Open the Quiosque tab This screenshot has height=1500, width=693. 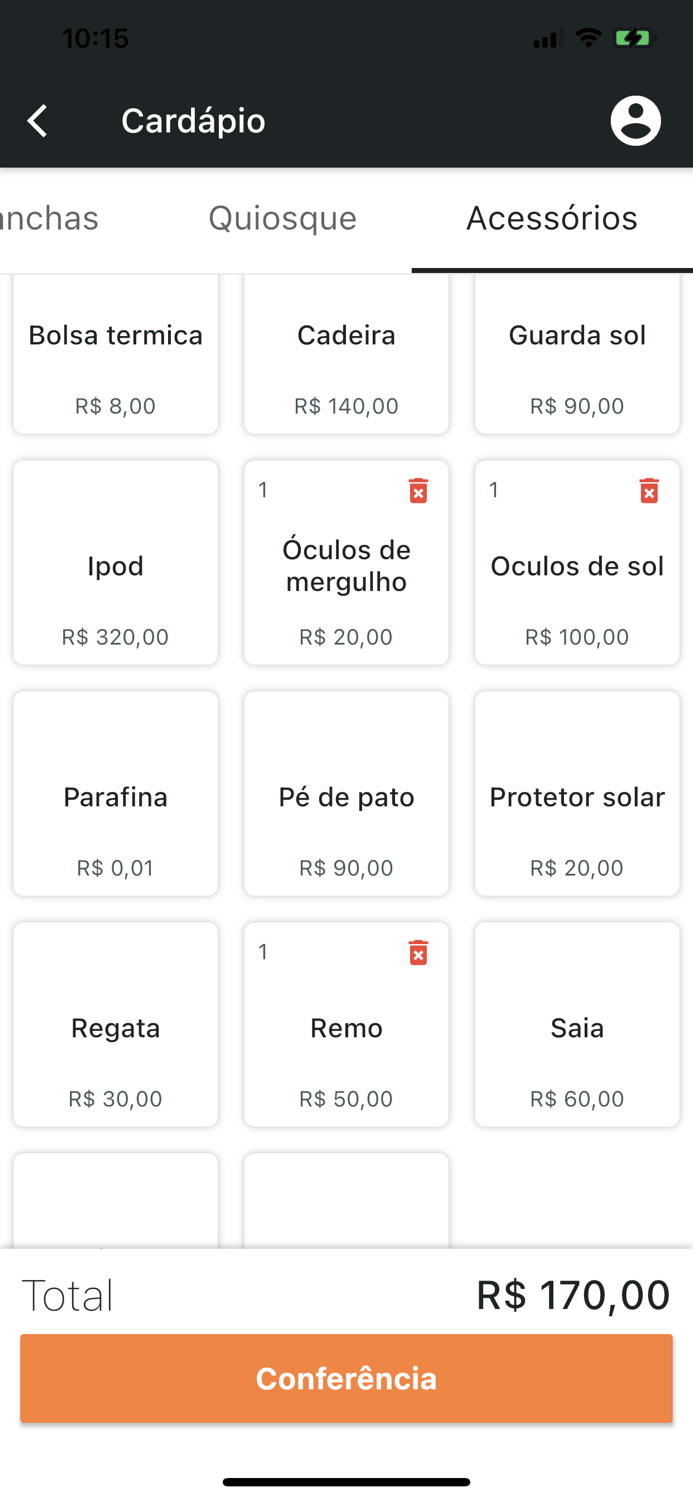tap(282, 218)
